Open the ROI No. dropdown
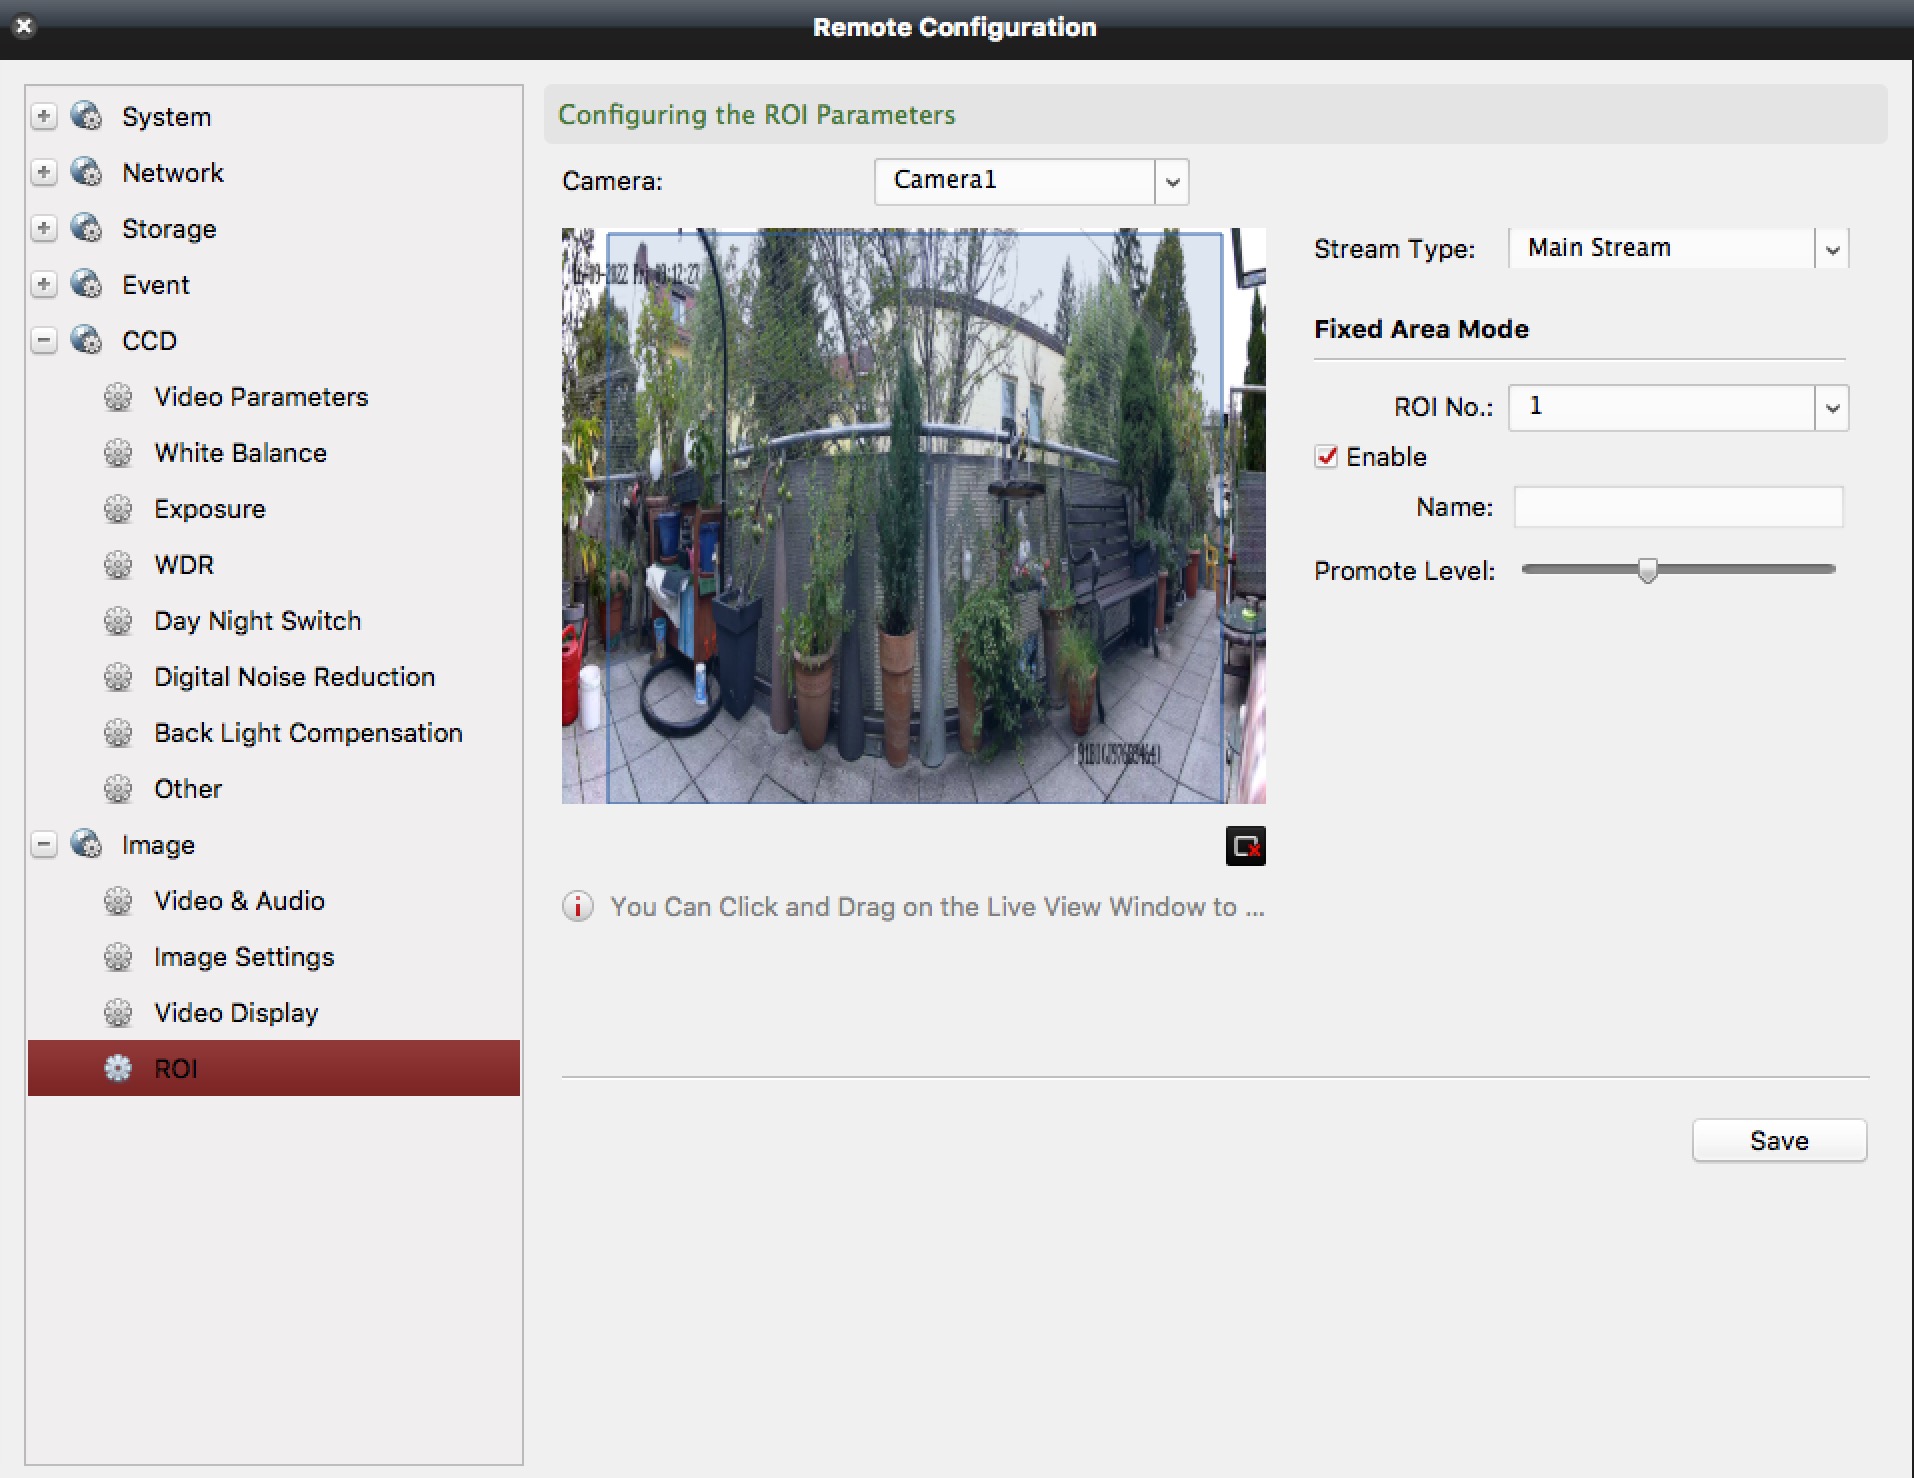This screenshot has width=1914, height=1478. click(x=1832, y=408)
